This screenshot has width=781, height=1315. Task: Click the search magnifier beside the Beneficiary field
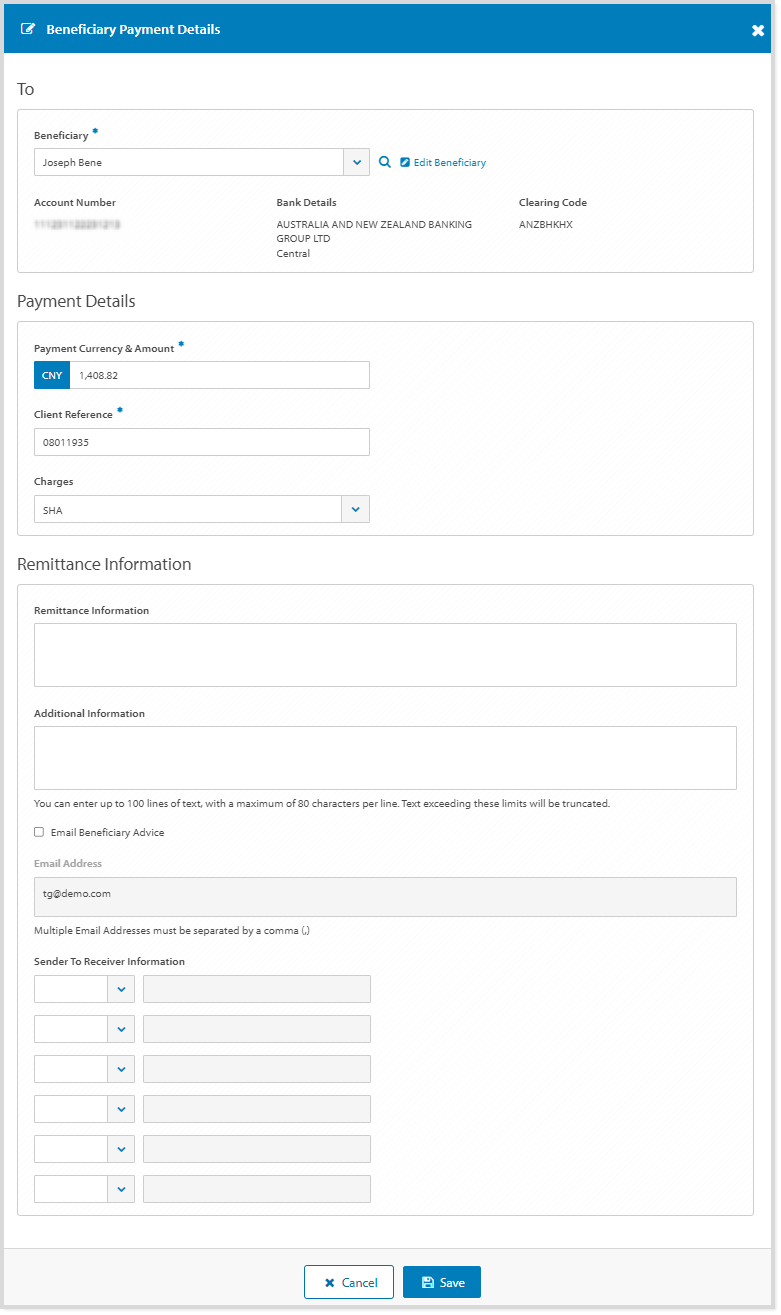[x=384, y=161]
